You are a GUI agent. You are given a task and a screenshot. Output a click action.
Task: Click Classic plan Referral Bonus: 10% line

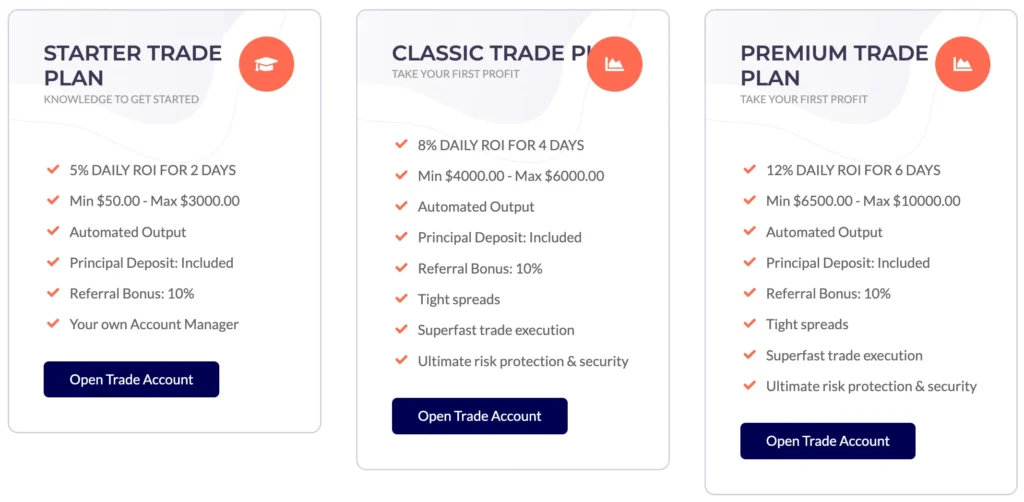point(480,268)
